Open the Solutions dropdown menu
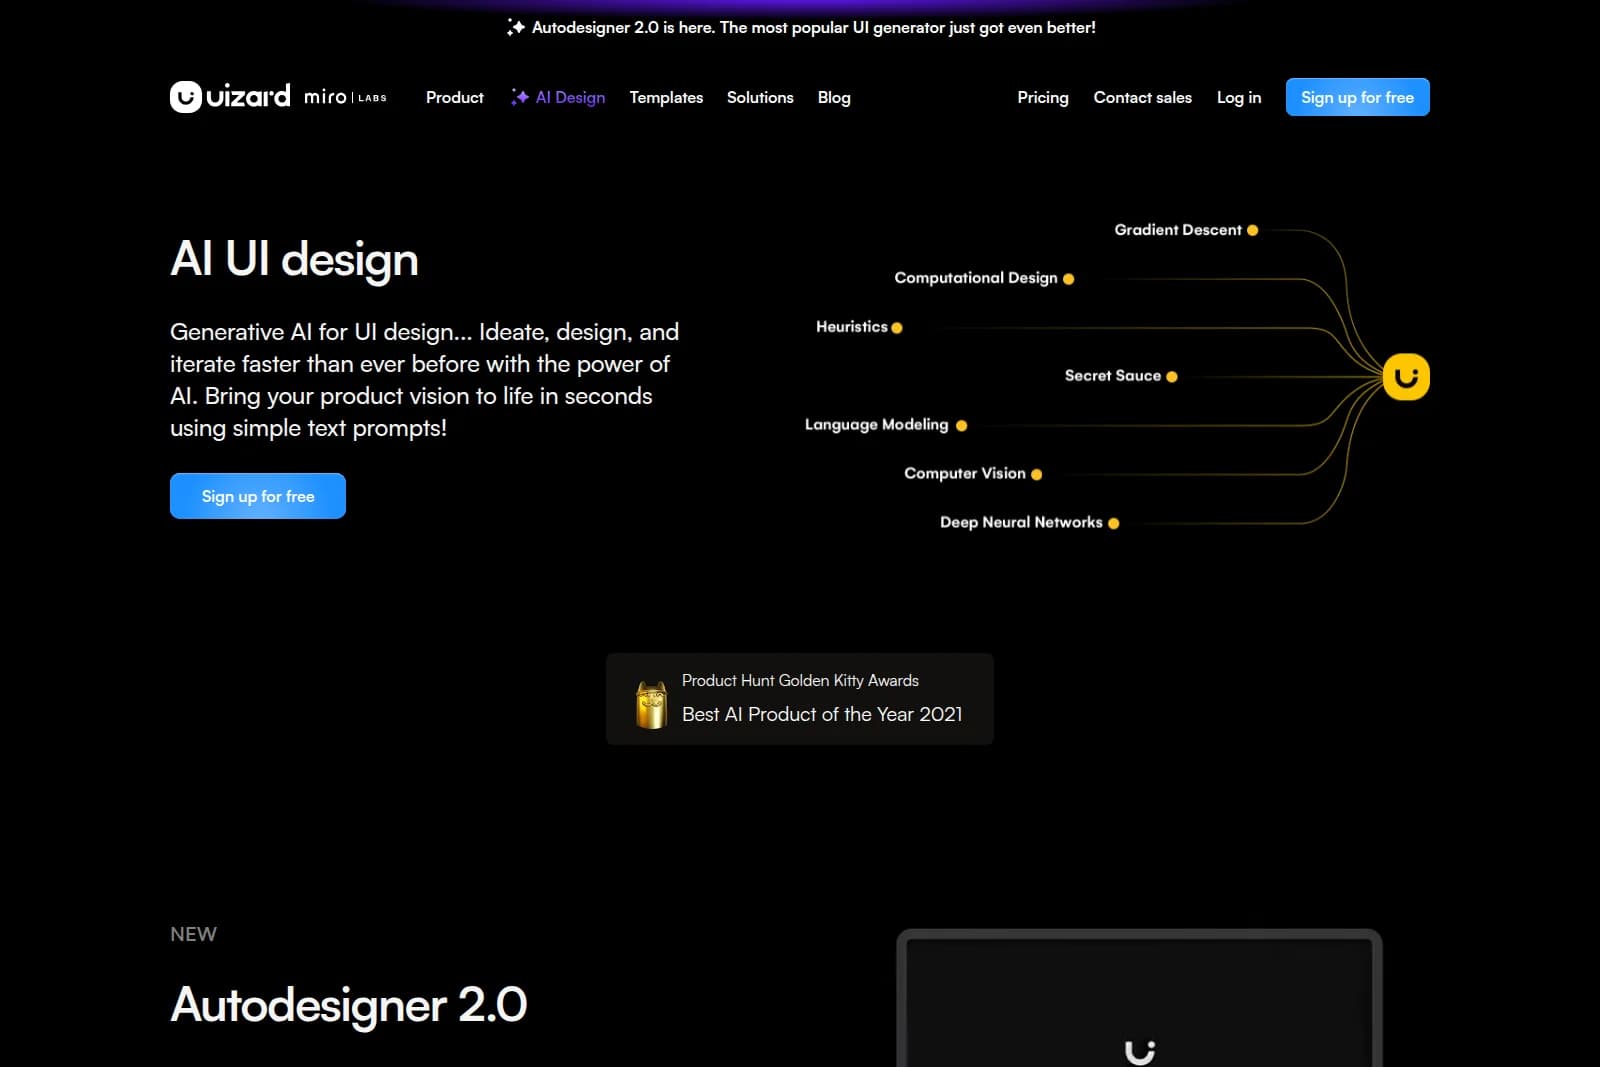 click(x=760, y=97)
